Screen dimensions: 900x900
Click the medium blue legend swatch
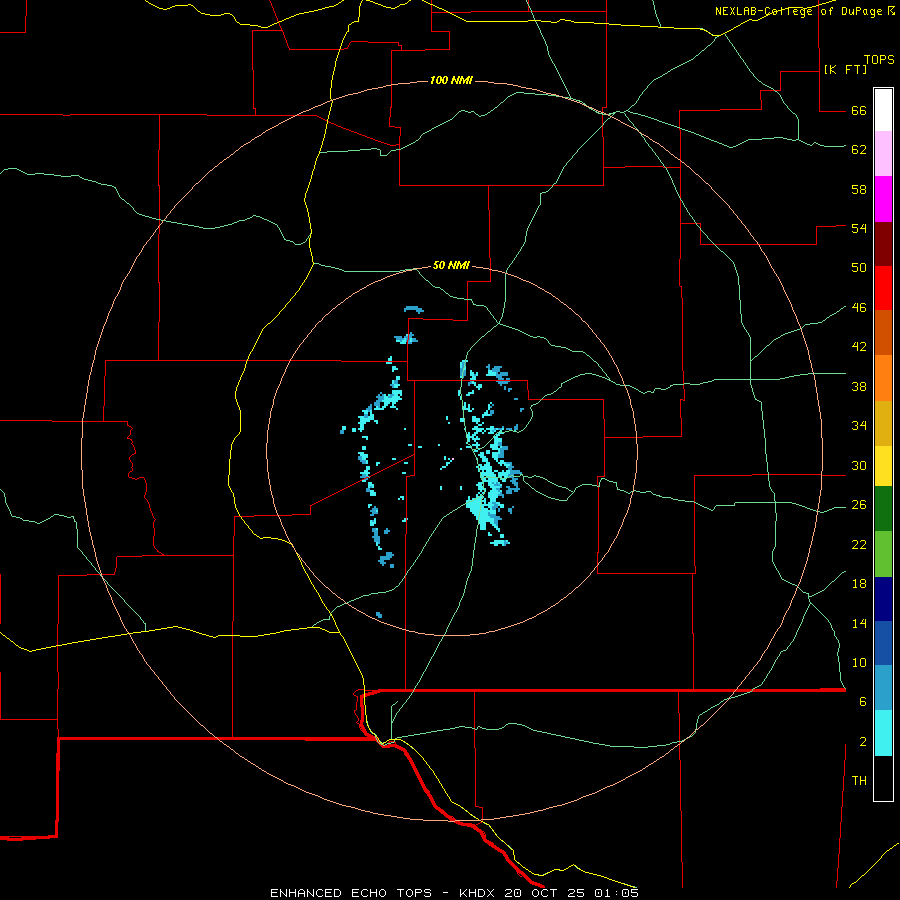click(x=883, y=643)
